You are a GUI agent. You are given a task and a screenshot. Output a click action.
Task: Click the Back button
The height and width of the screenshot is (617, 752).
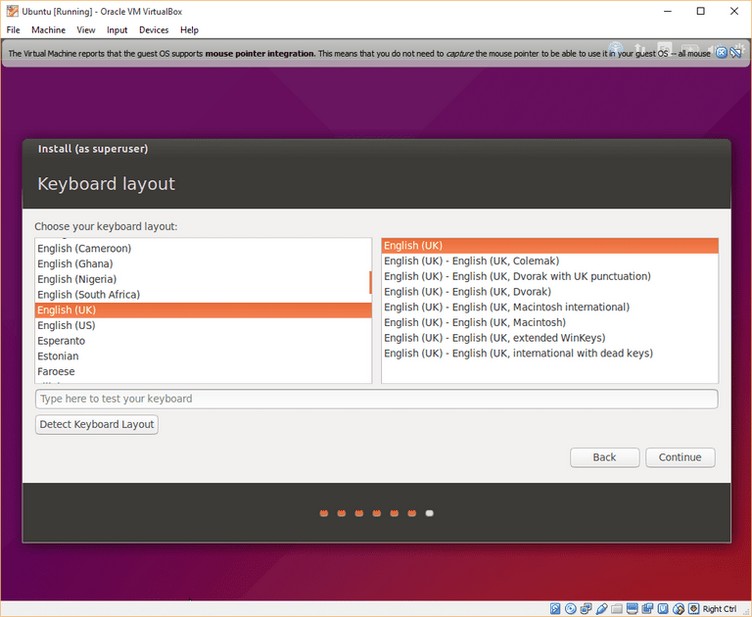[x=604, y=457]
